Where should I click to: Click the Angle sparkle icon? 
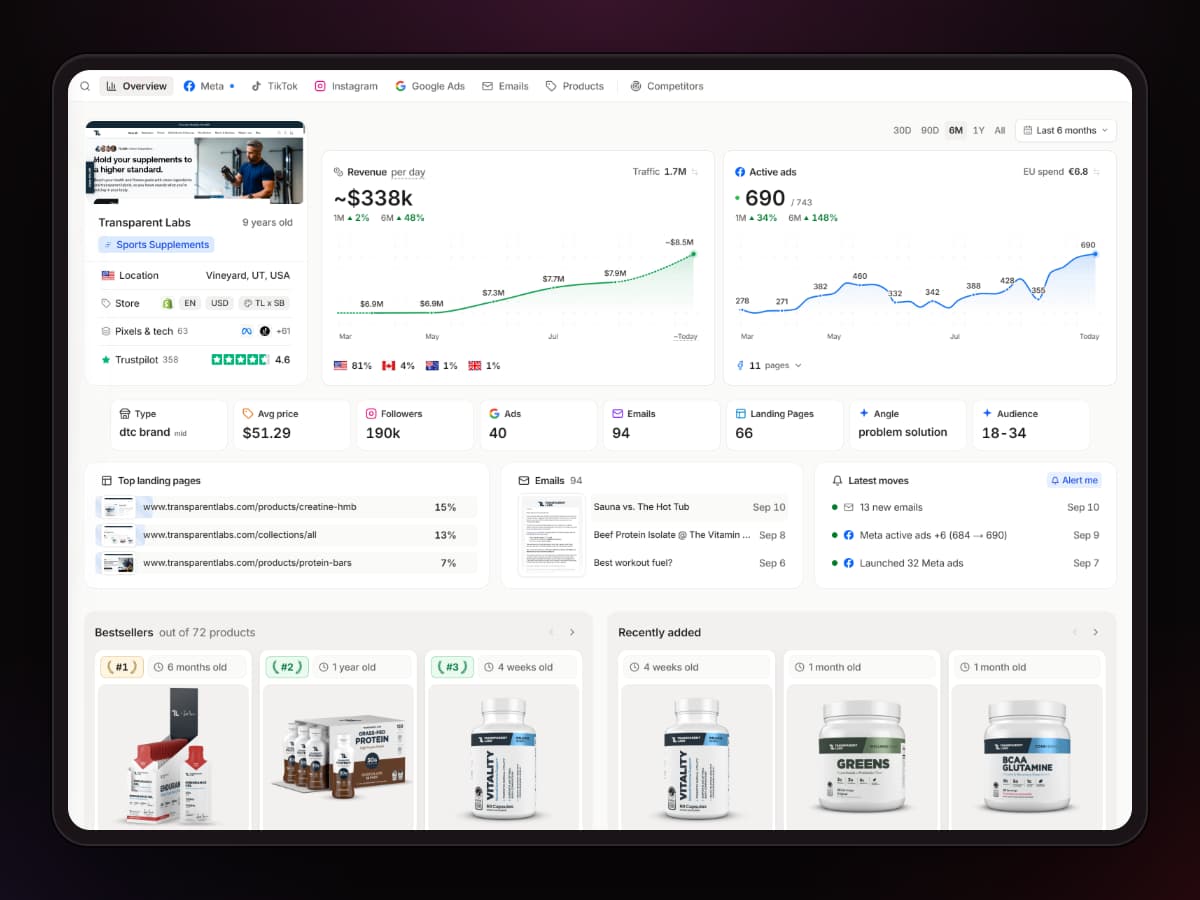[864, 413]
